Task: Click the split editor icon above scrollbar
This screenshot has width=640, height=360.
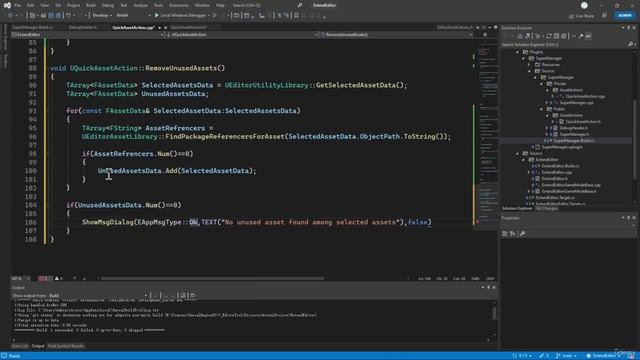Action: pyautogui.click(x=485, y=35)
